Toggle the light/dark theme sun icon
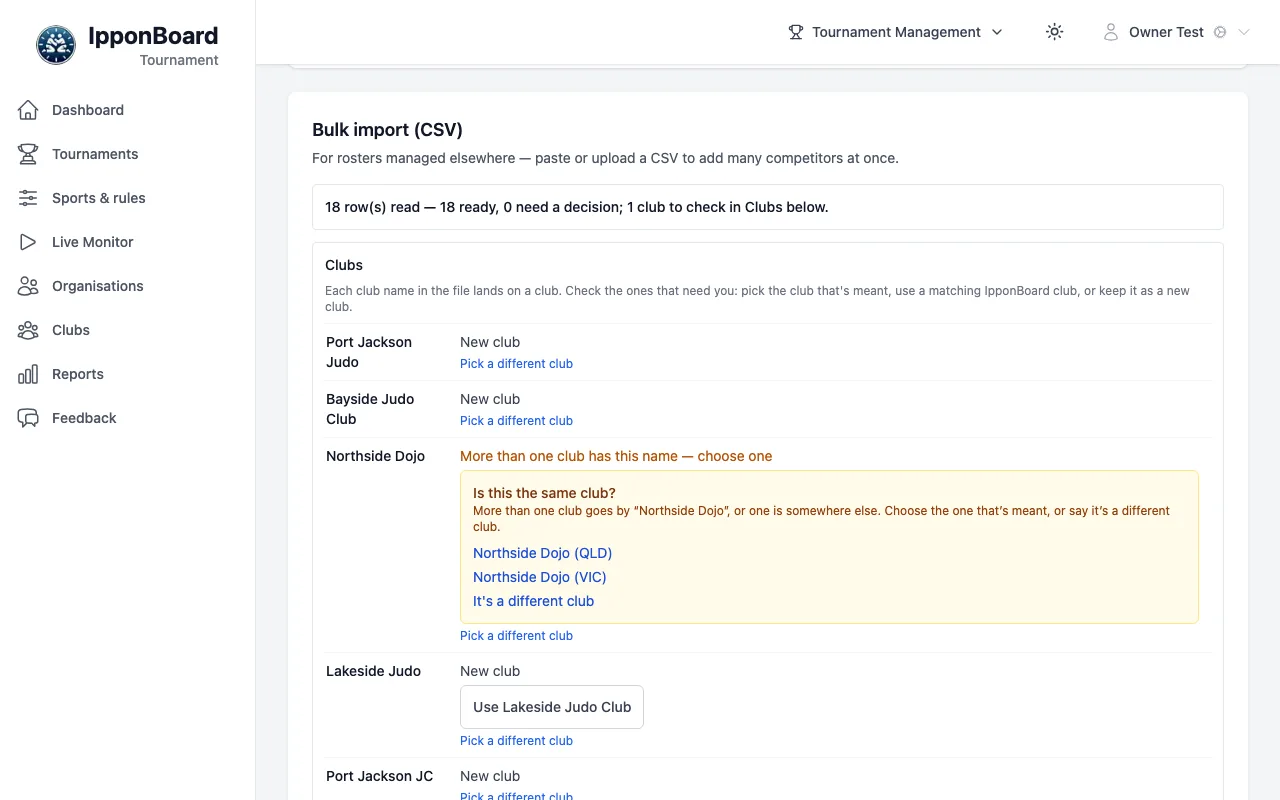This screenshot has height=800, width=1280. (x=1054, y=32)
